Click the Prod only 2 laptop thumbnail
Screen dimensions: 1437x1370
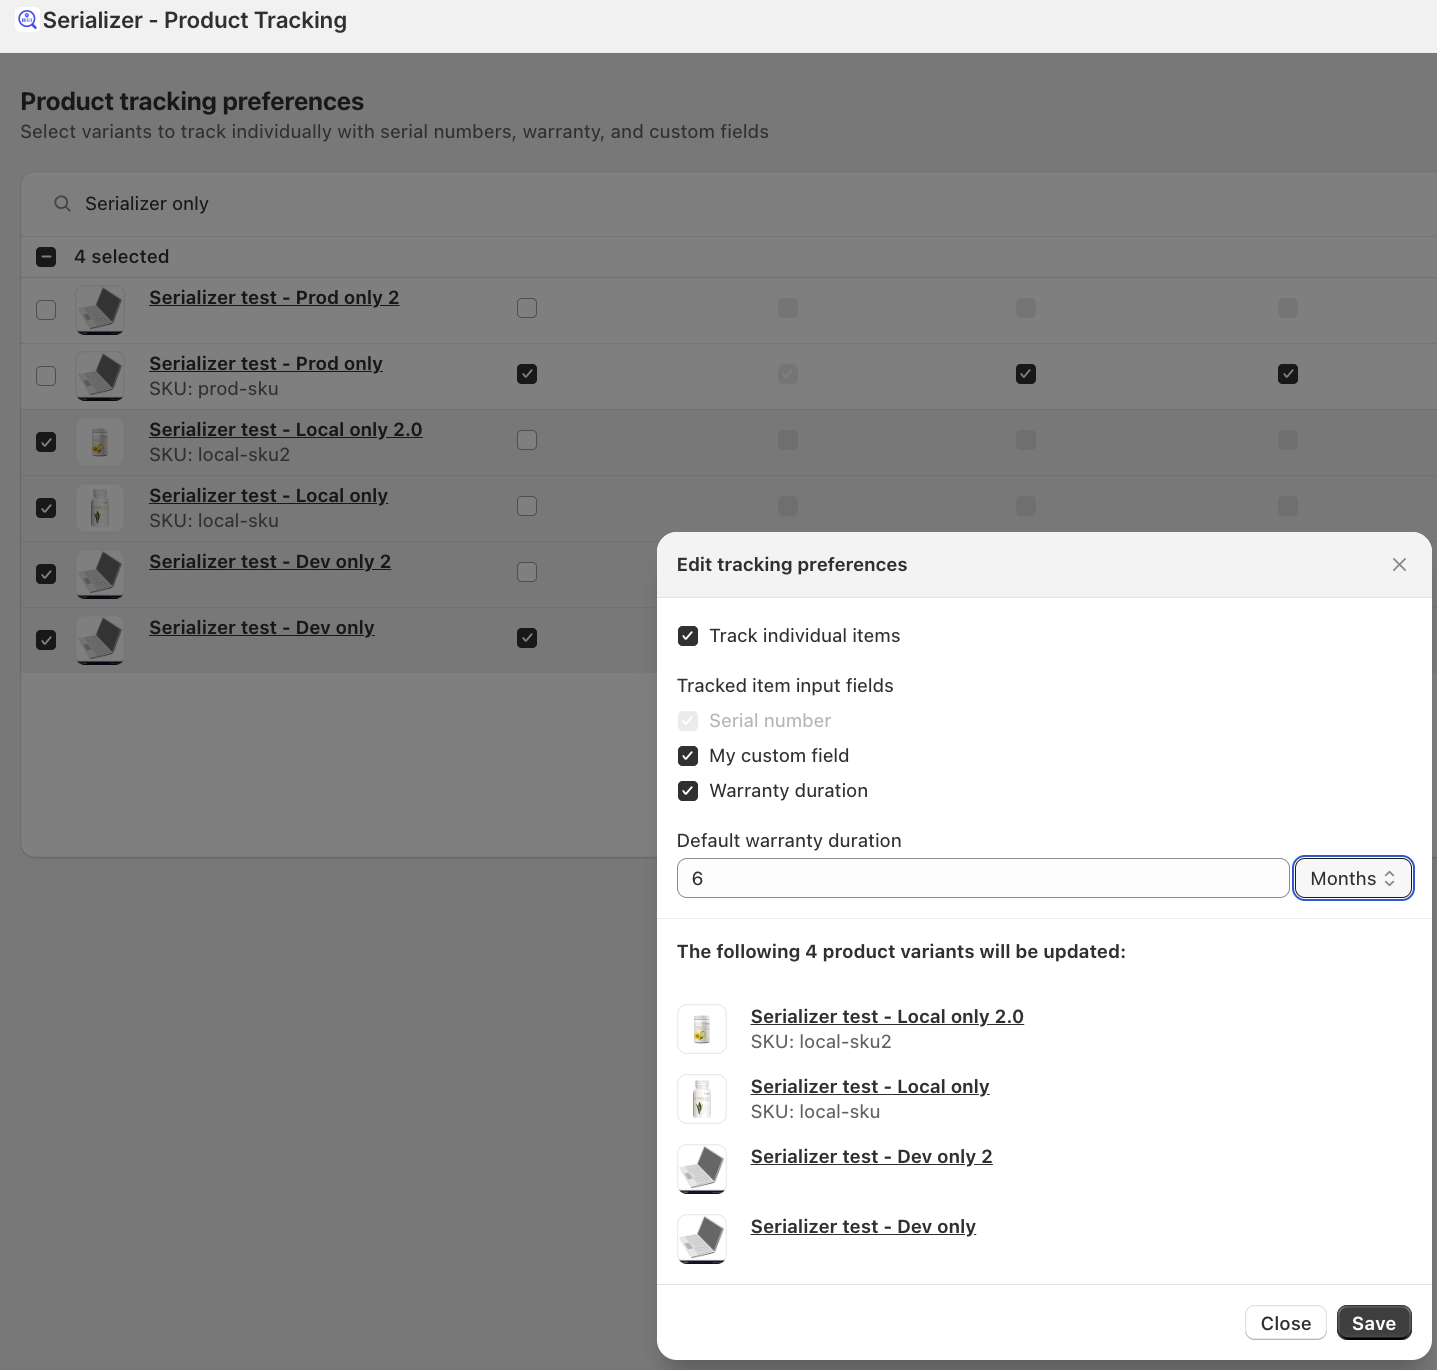(100, 309)
